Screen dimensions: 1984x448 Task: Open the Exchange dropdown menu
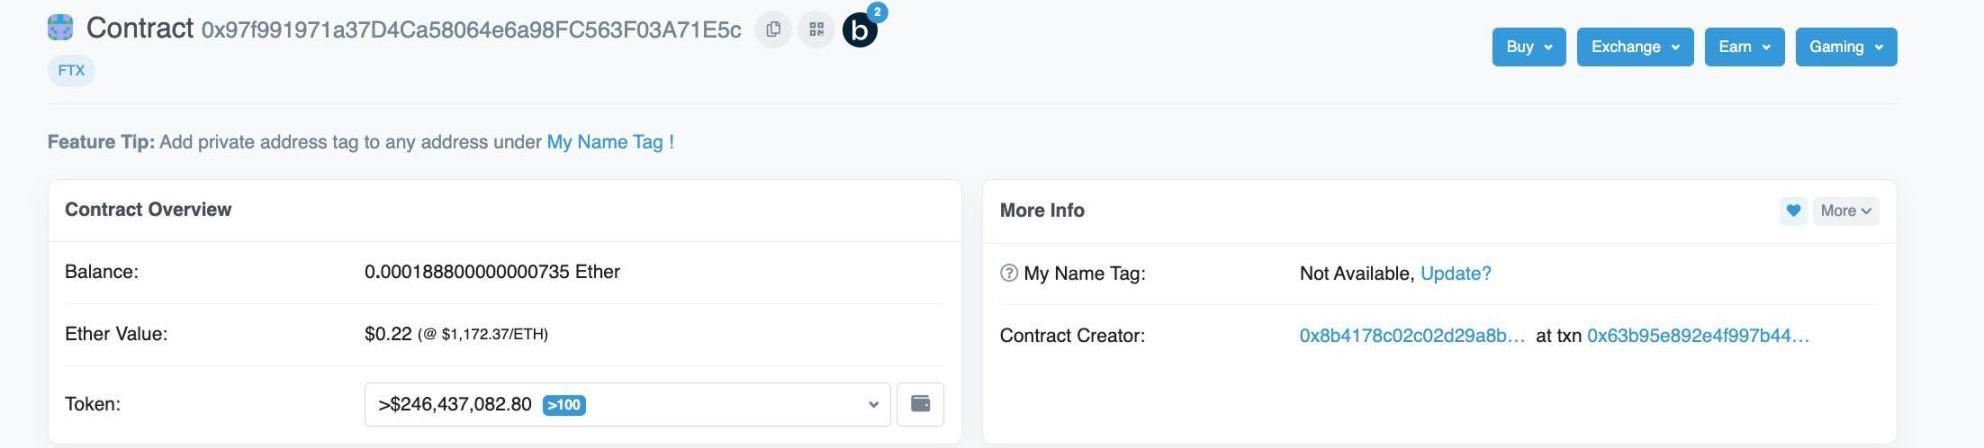[x=1634, y=47]
